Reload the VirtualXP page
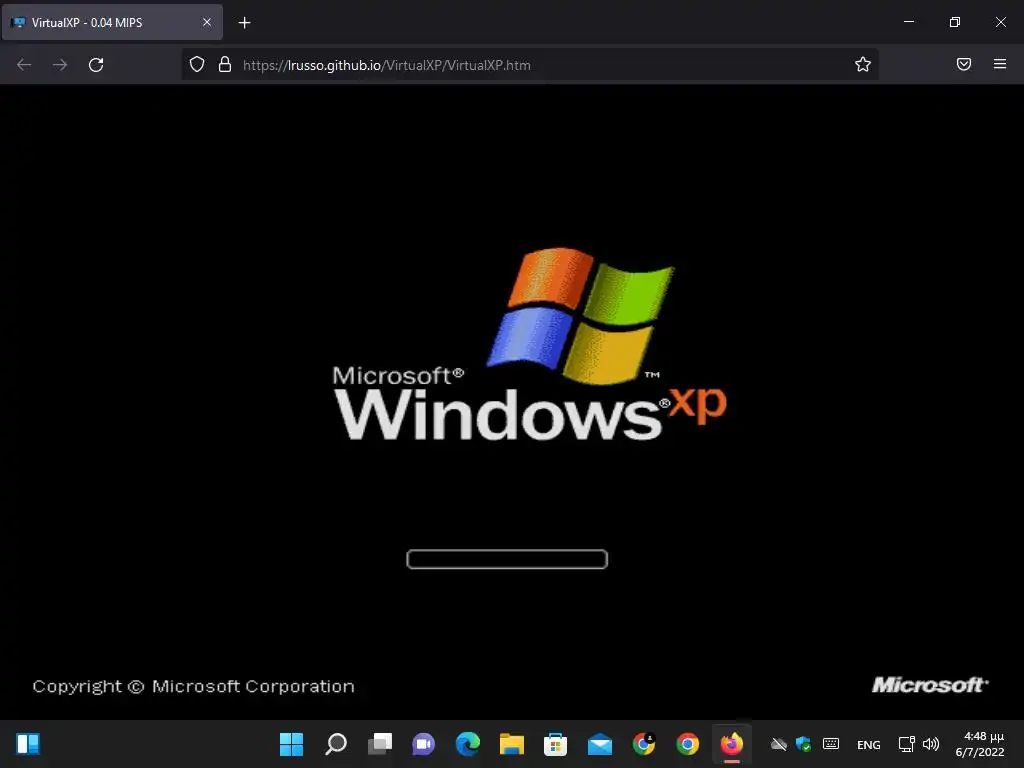The image size is (1024, 768). [96, 65]
